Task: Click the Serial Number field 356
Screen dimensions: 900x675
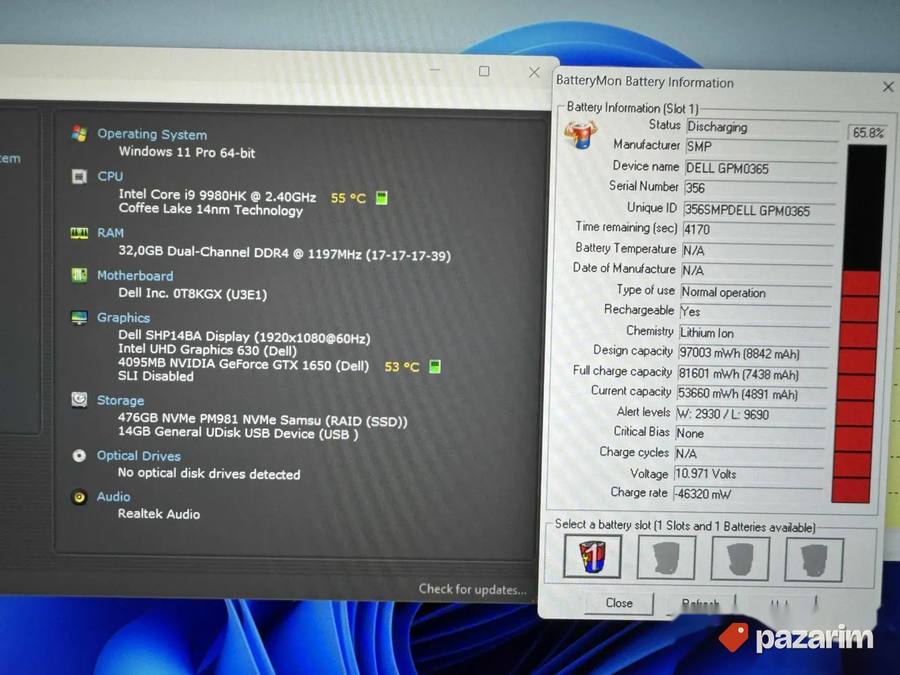Action: pos(760,189)
